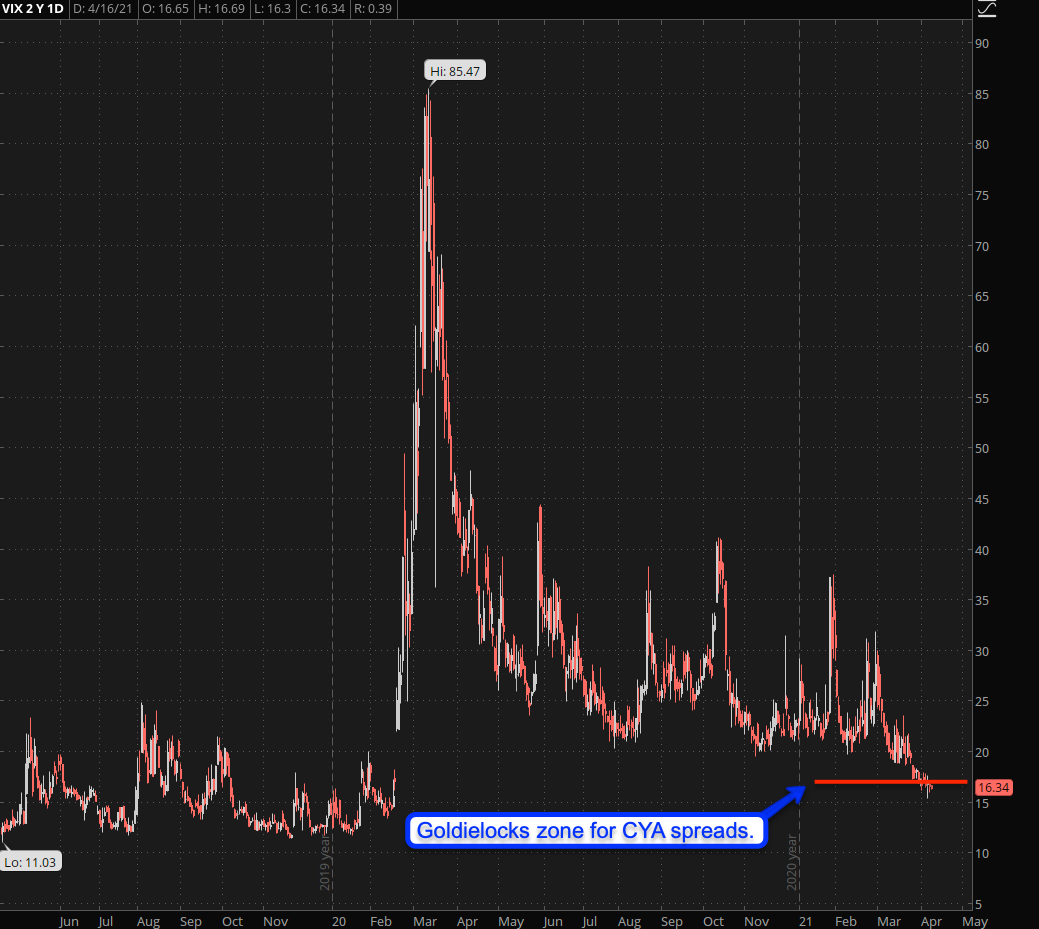Click the 21 year label on time axis
Screen dimensions: 1039x929
pos(803,921)
